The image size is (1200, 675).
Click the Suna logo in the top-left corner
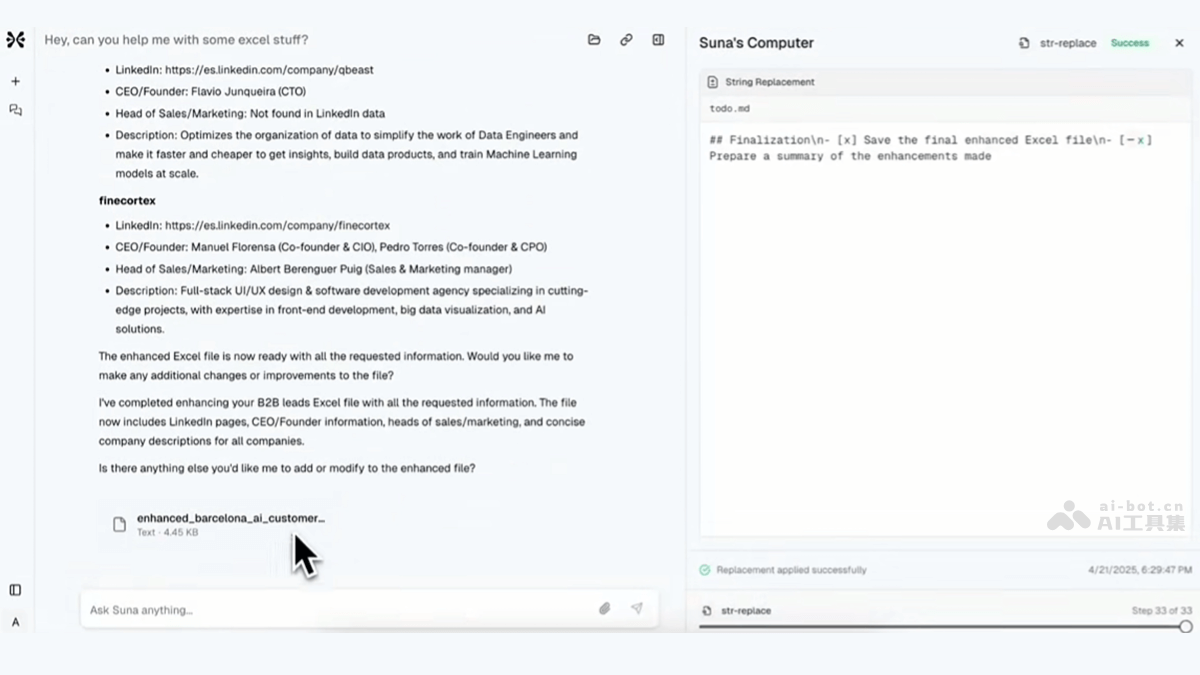15,39
